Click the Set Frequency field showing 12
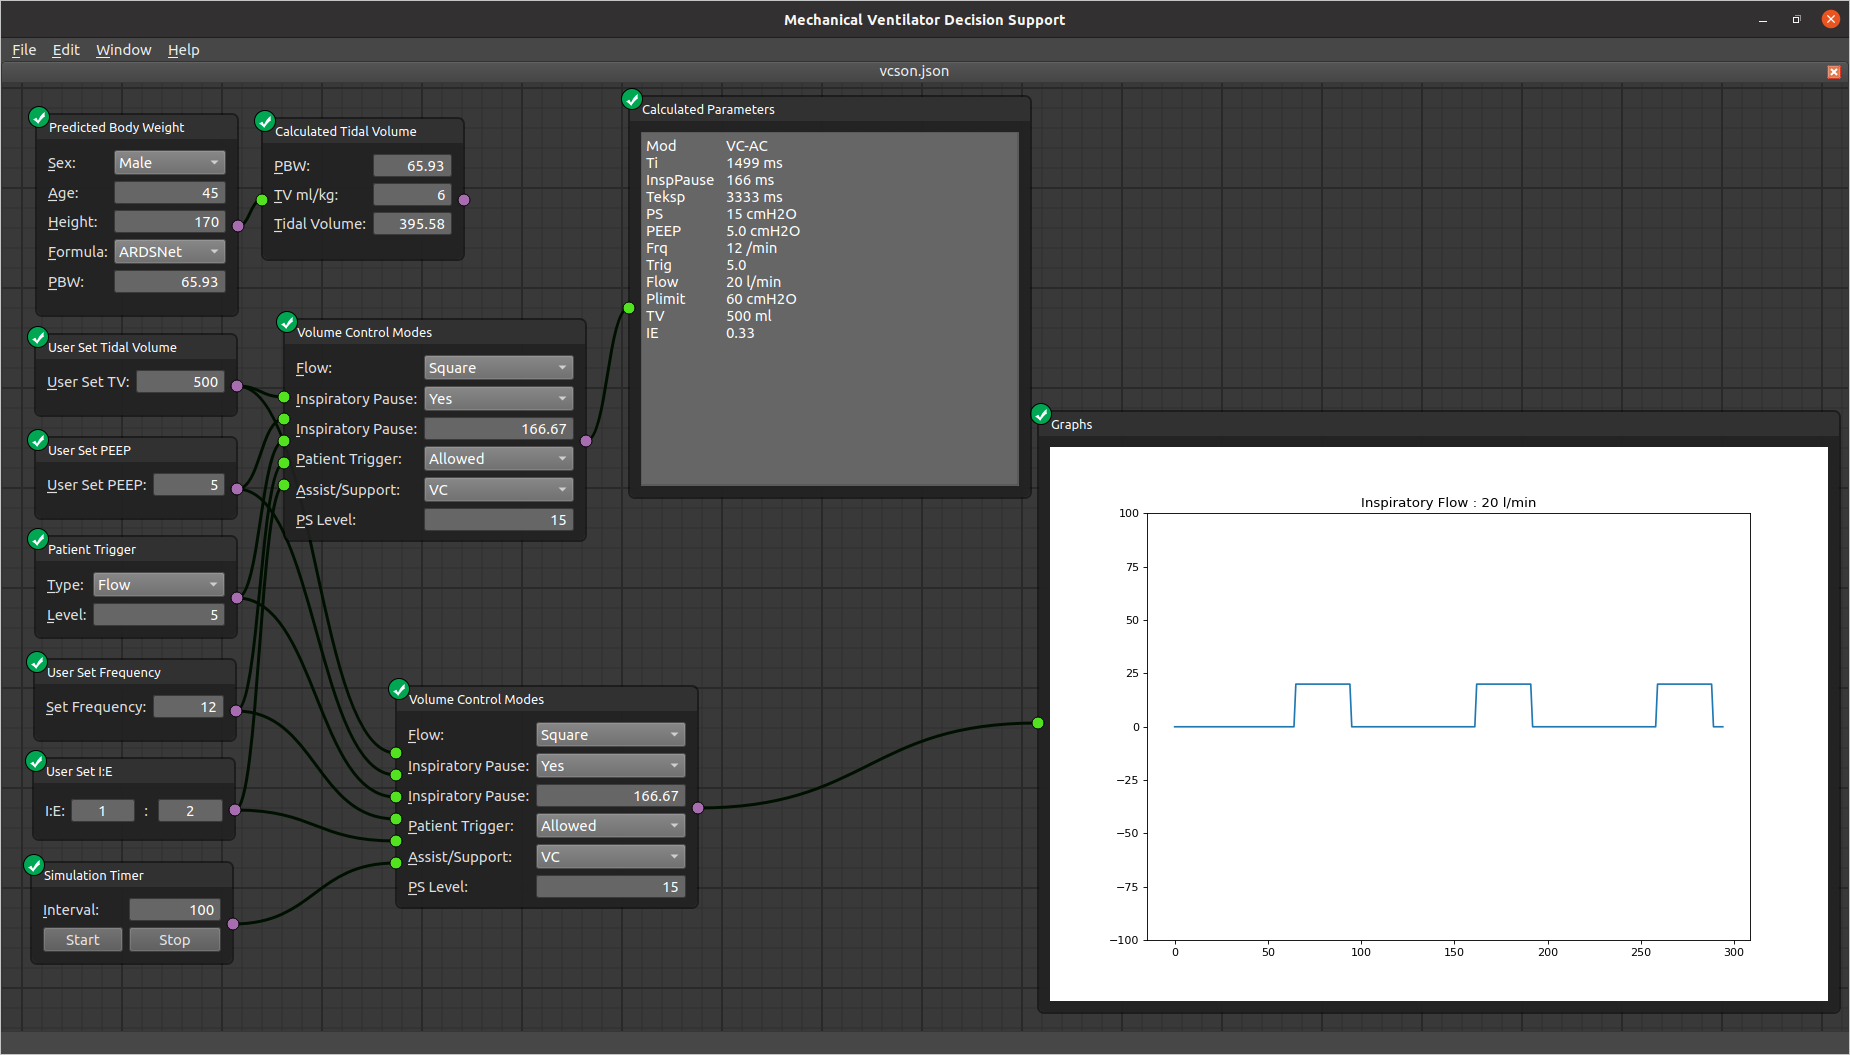This screenshot has height=1055, width=1850. pos(187,707)
